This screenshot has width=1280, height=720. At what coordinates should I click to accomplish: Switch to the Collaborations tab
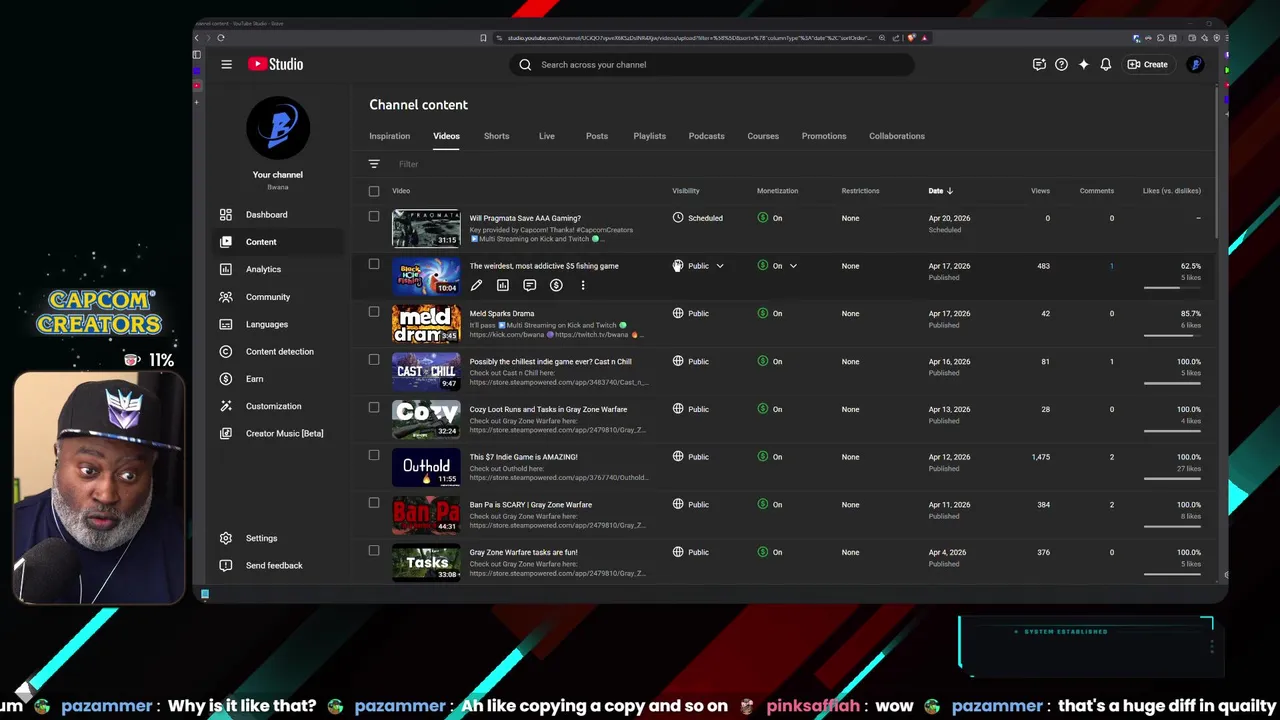pos(897,136)
